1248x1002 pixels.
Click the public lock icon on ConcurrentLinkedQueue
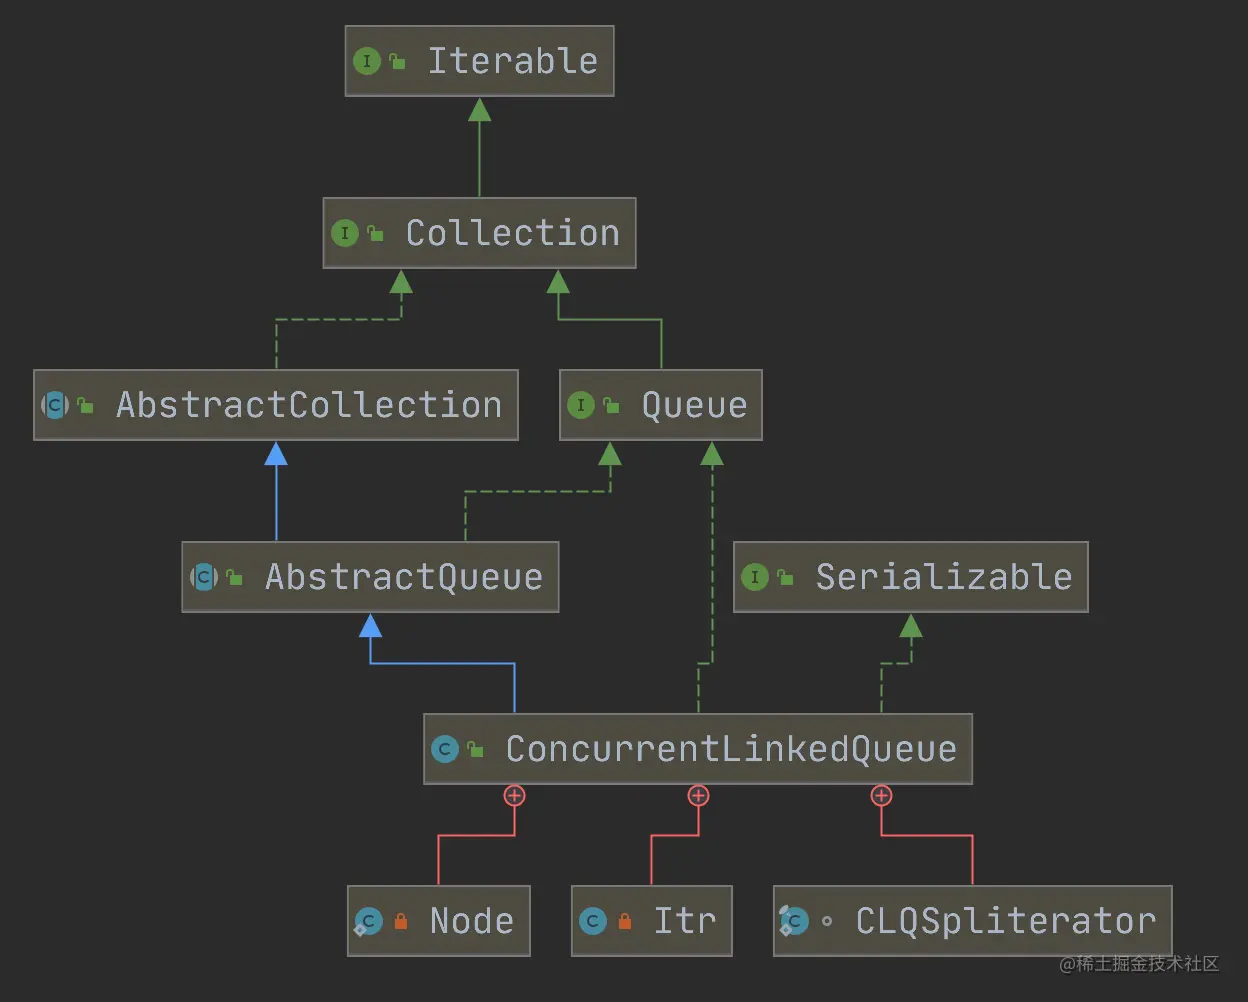[475, 749]
